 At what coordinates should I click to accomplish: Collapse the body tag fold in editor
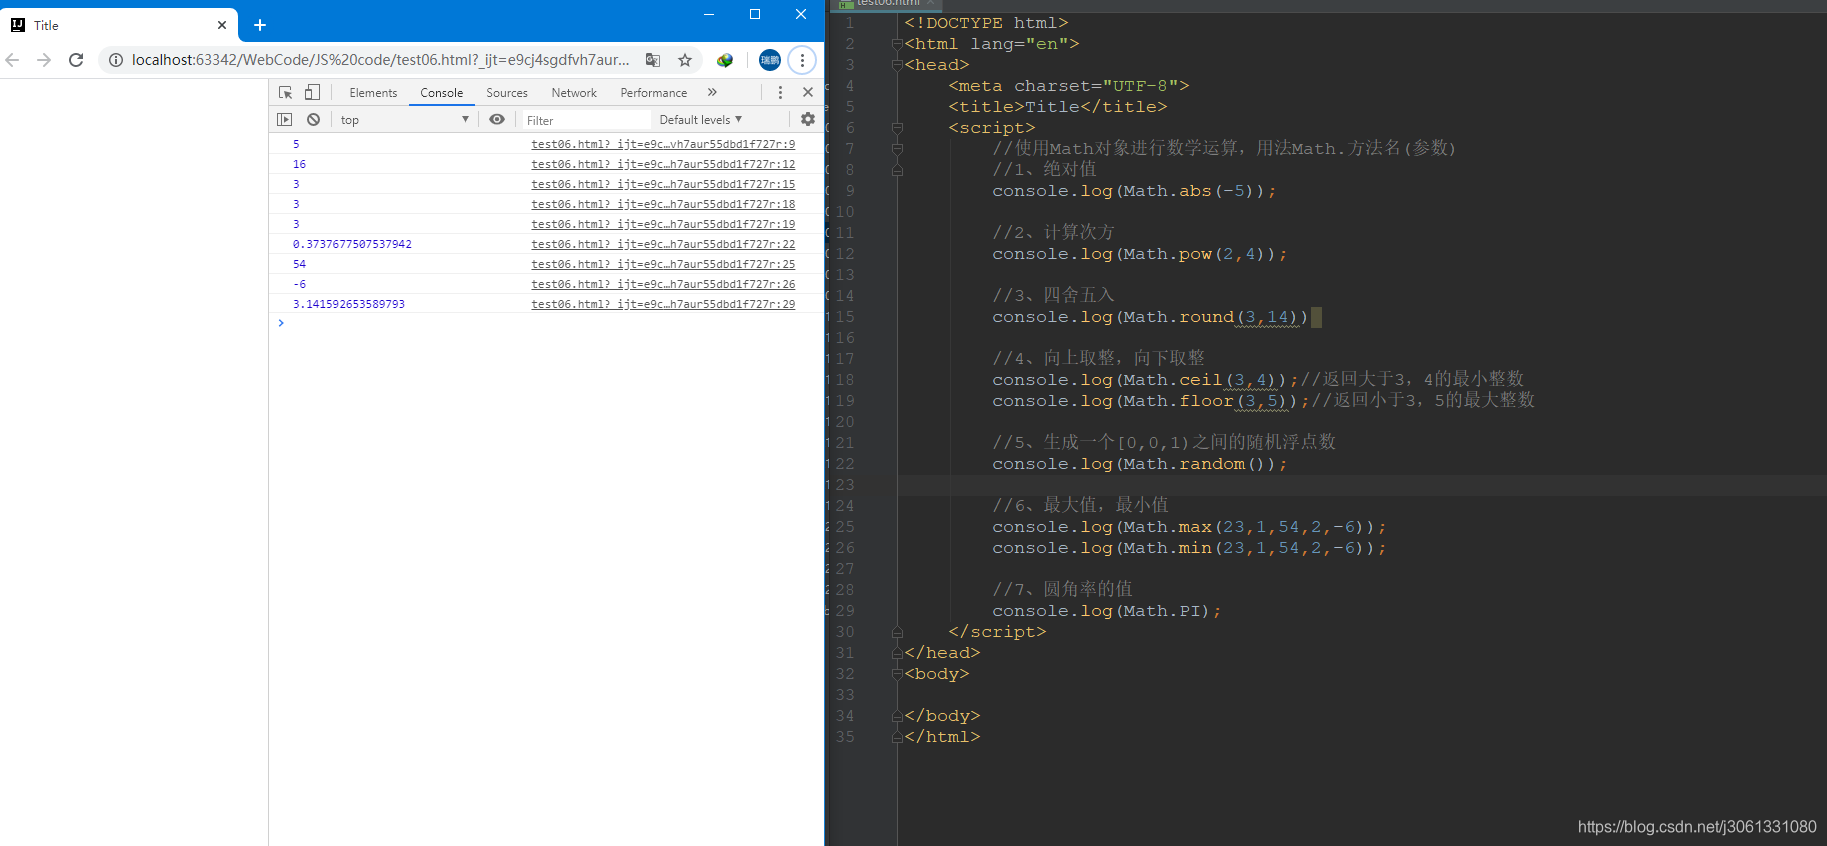897,674
